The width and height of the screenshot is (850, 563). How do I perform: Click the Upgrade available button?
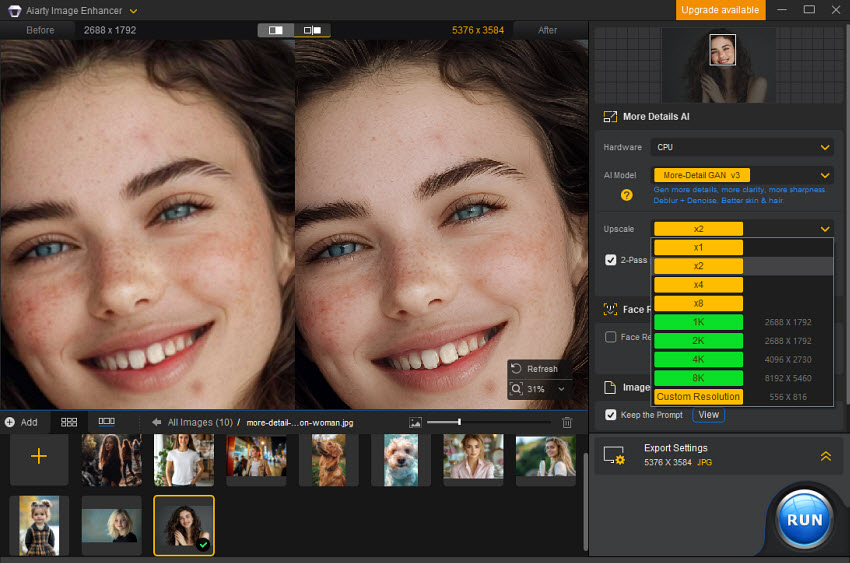pyautogui.click(x=720, y=10)
